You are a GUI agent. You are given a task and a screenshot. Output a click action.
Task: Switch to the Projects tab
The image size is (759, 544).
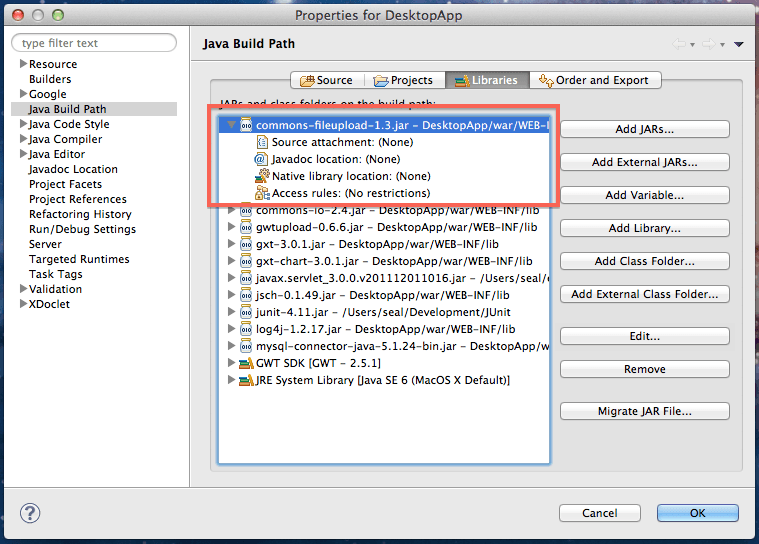click(x=404, y=80)
